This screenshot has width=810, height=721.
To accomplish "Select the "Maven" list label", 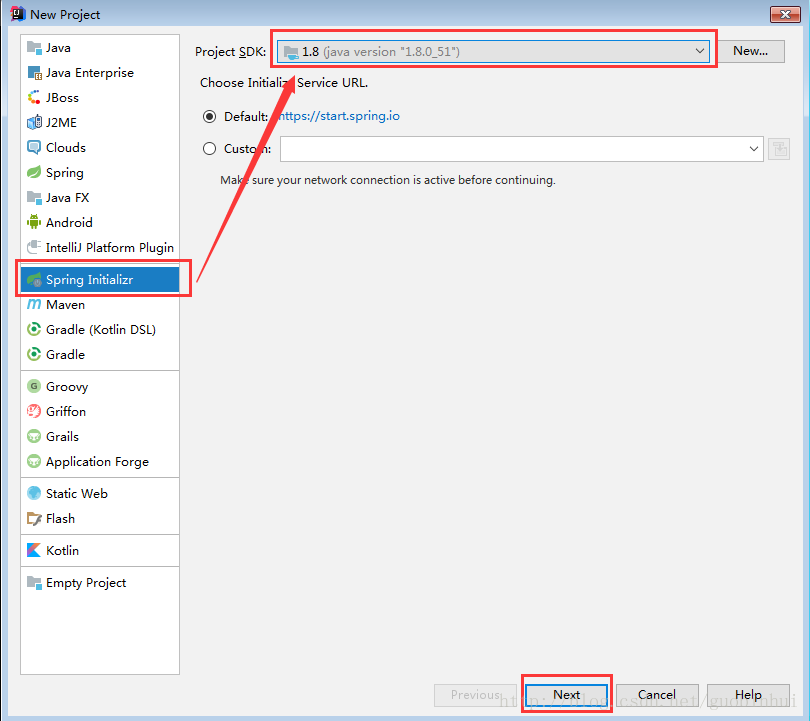I will click(66, 305).
